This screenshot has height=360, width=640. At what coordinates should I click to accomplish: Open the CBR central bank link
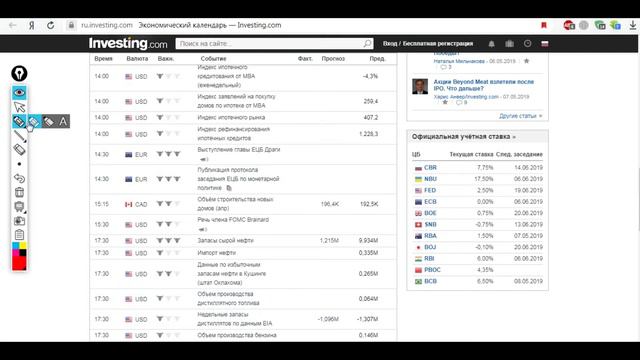[x=430, y=168]
